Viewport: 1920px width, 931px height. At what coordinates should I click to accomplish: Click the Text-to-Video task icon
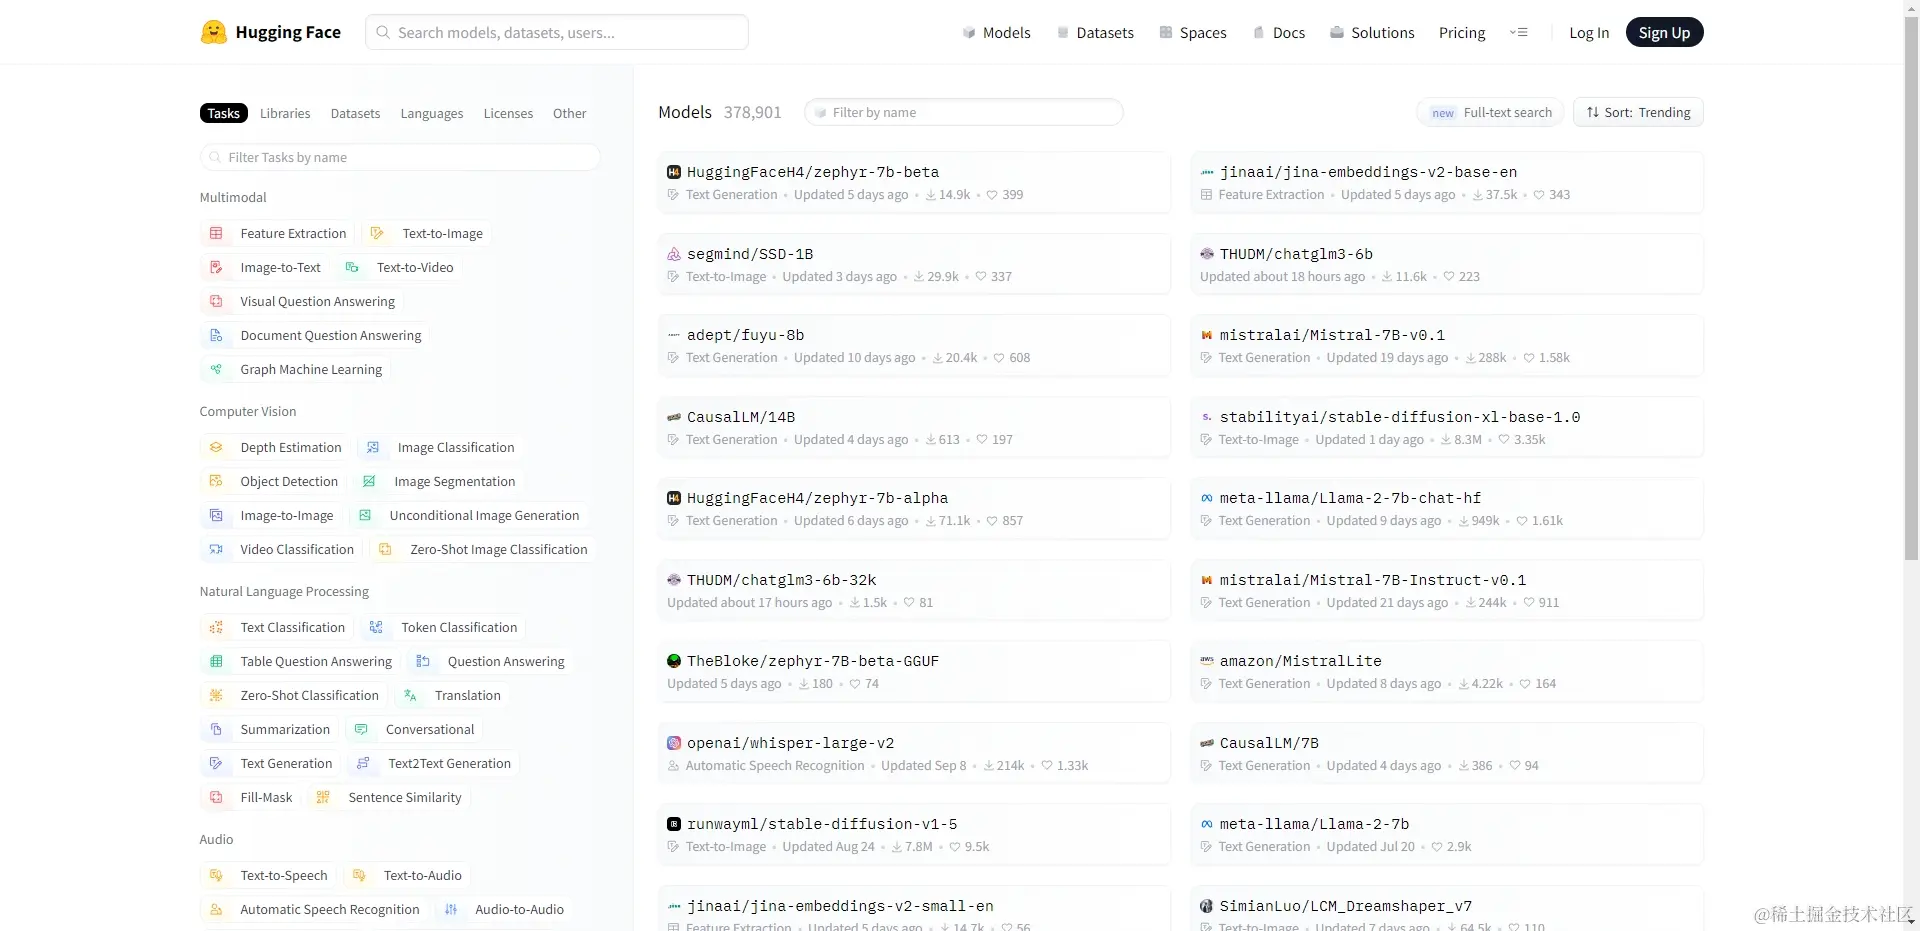[x=352, y=267]
